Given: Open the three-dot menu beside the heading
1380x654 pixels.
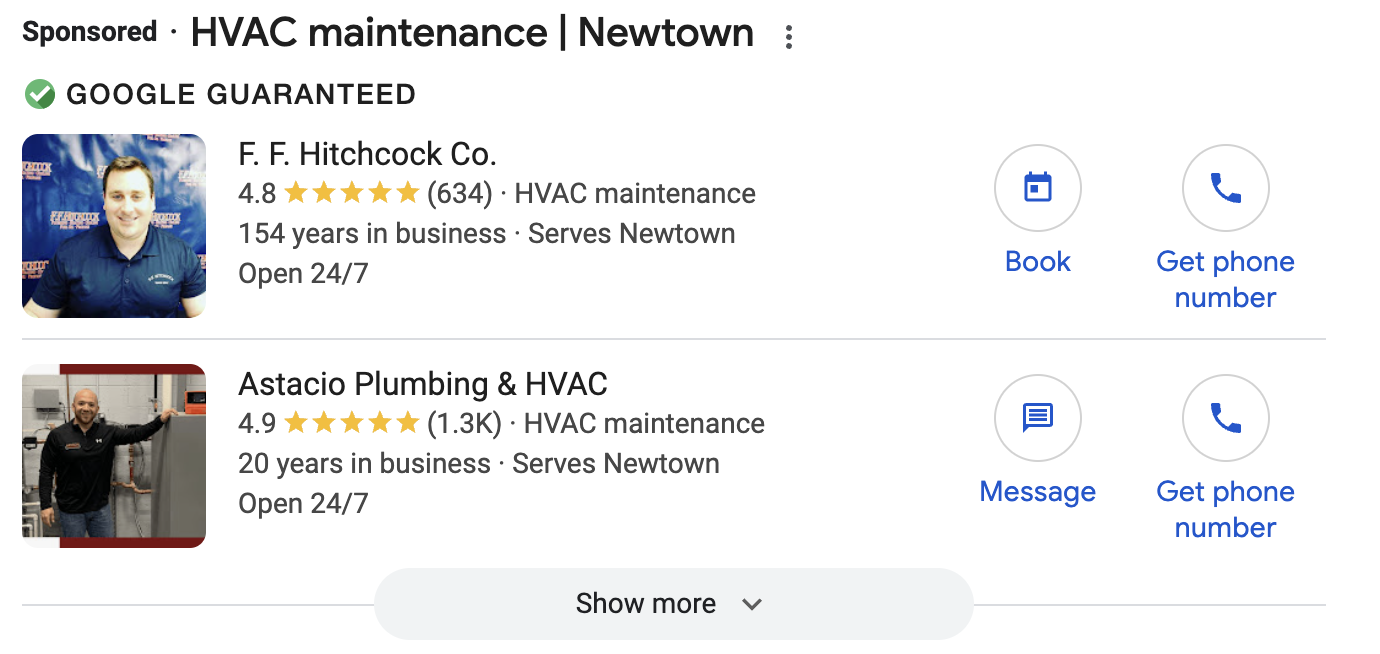Looking at the screenshot, I should click(x=789, y=38).
